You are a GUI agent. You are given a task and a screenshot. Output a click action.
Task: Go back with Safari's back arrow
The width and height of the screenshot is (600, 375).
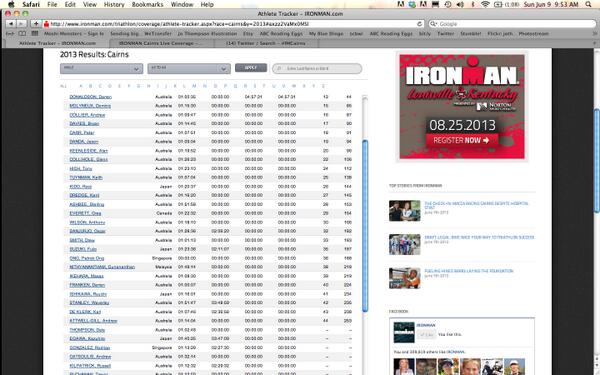pyautogui.click(x=11, y=24)
